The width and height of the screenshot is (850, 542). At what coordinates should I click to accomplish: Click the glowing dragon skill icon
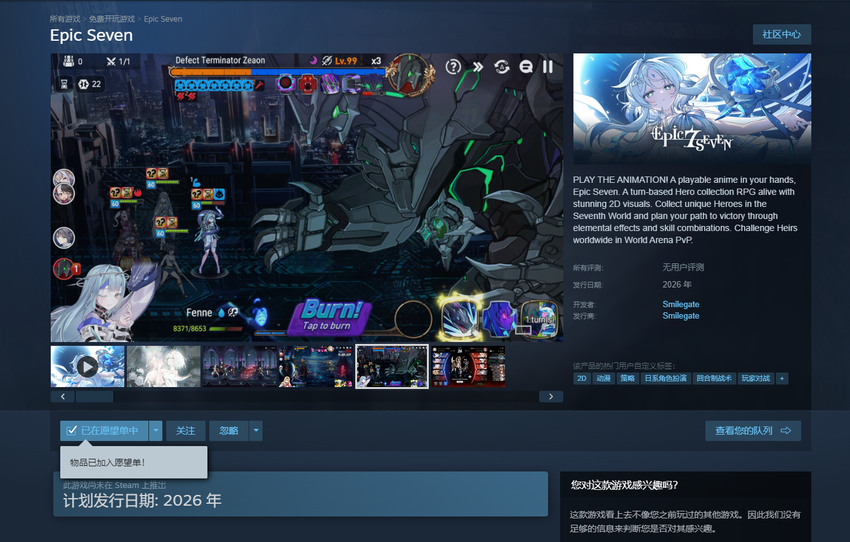coord(460,319)
